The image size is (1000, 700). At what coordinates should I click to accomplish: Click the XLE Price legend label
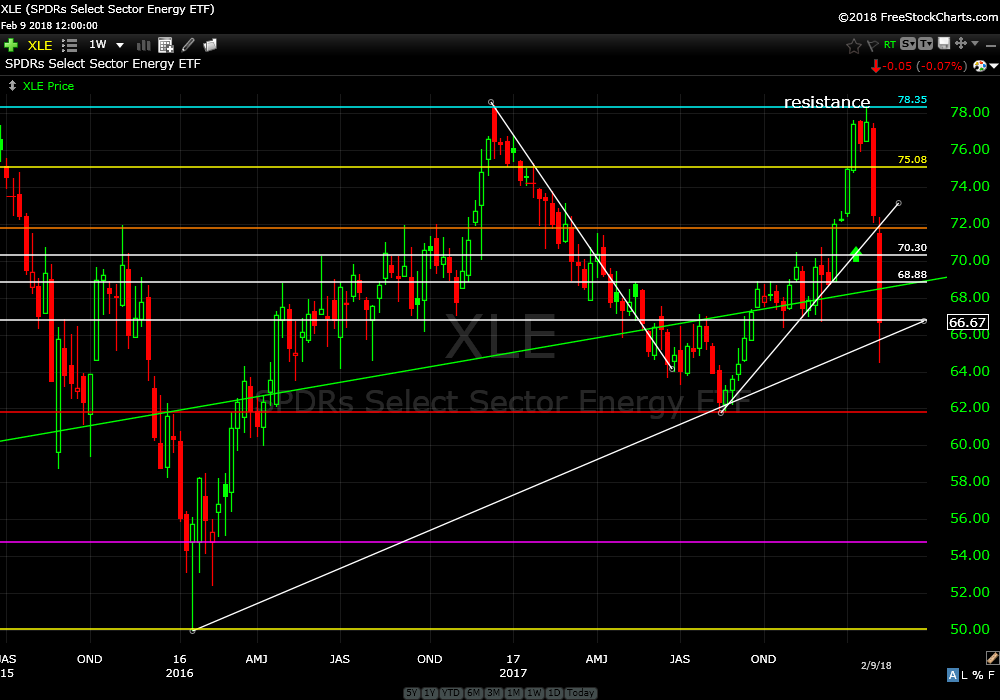[47, 86]
